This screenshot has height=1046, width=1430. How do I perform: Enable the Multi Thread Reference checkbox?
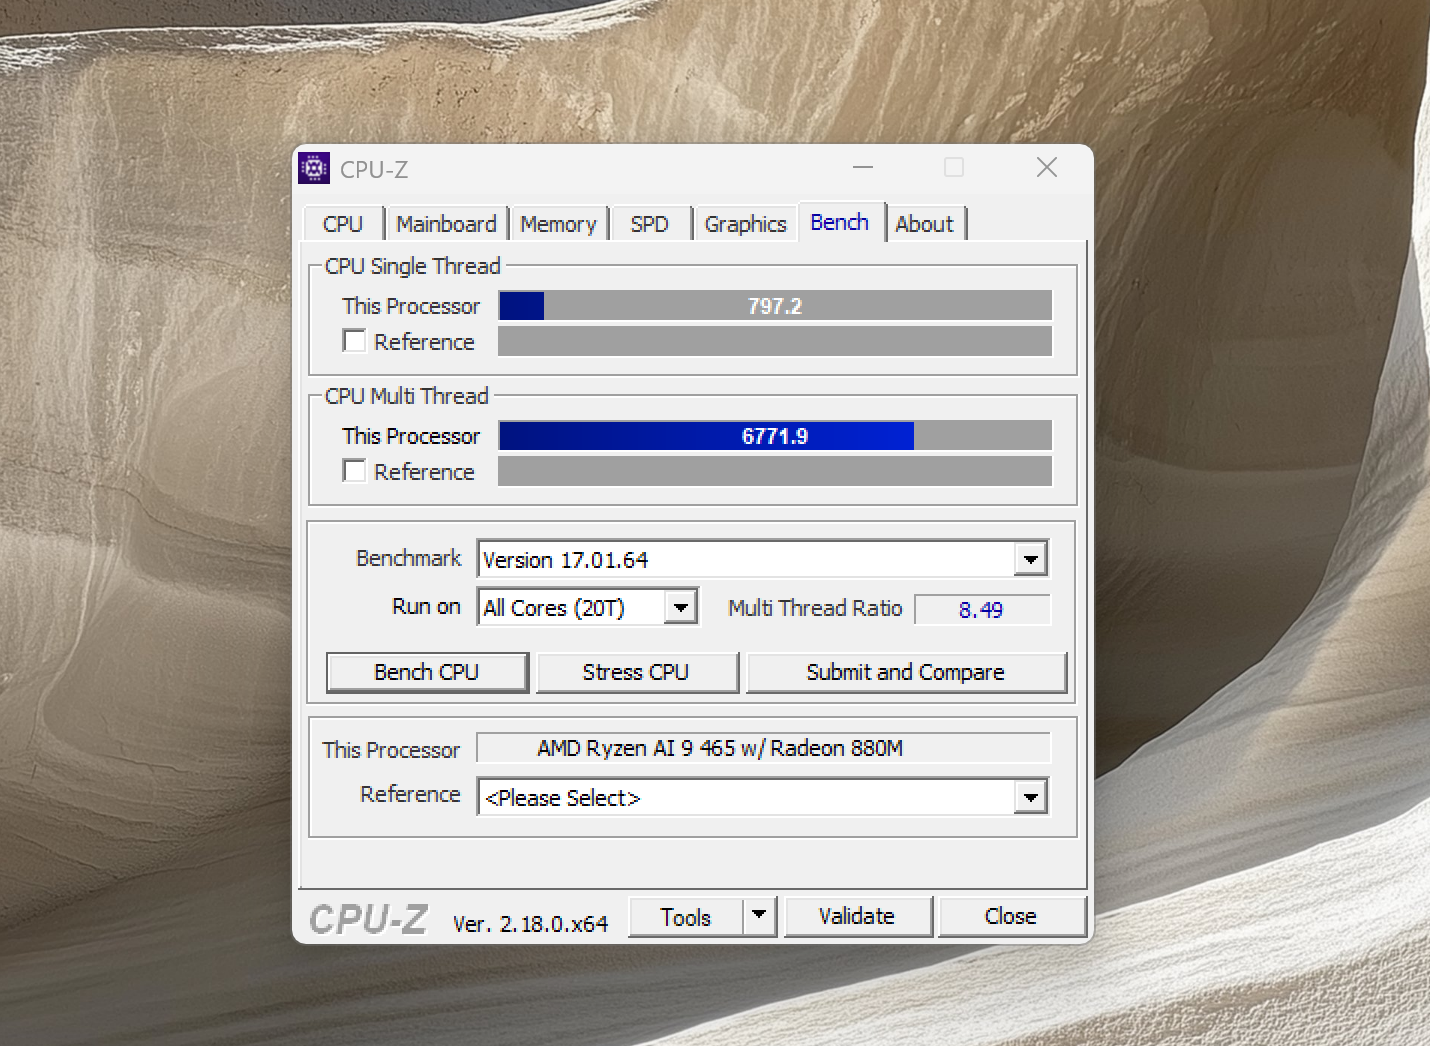354,471
